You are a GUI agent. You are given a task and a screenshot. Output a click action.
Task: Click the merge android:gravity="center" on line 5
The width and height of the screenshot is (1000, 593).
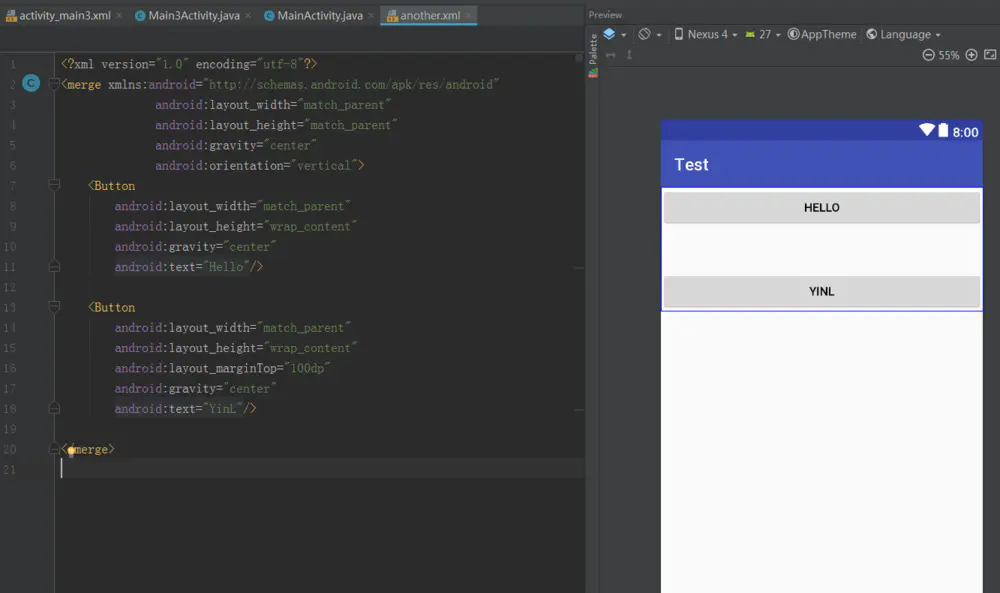pyautogui.click(x=235, y=145)
